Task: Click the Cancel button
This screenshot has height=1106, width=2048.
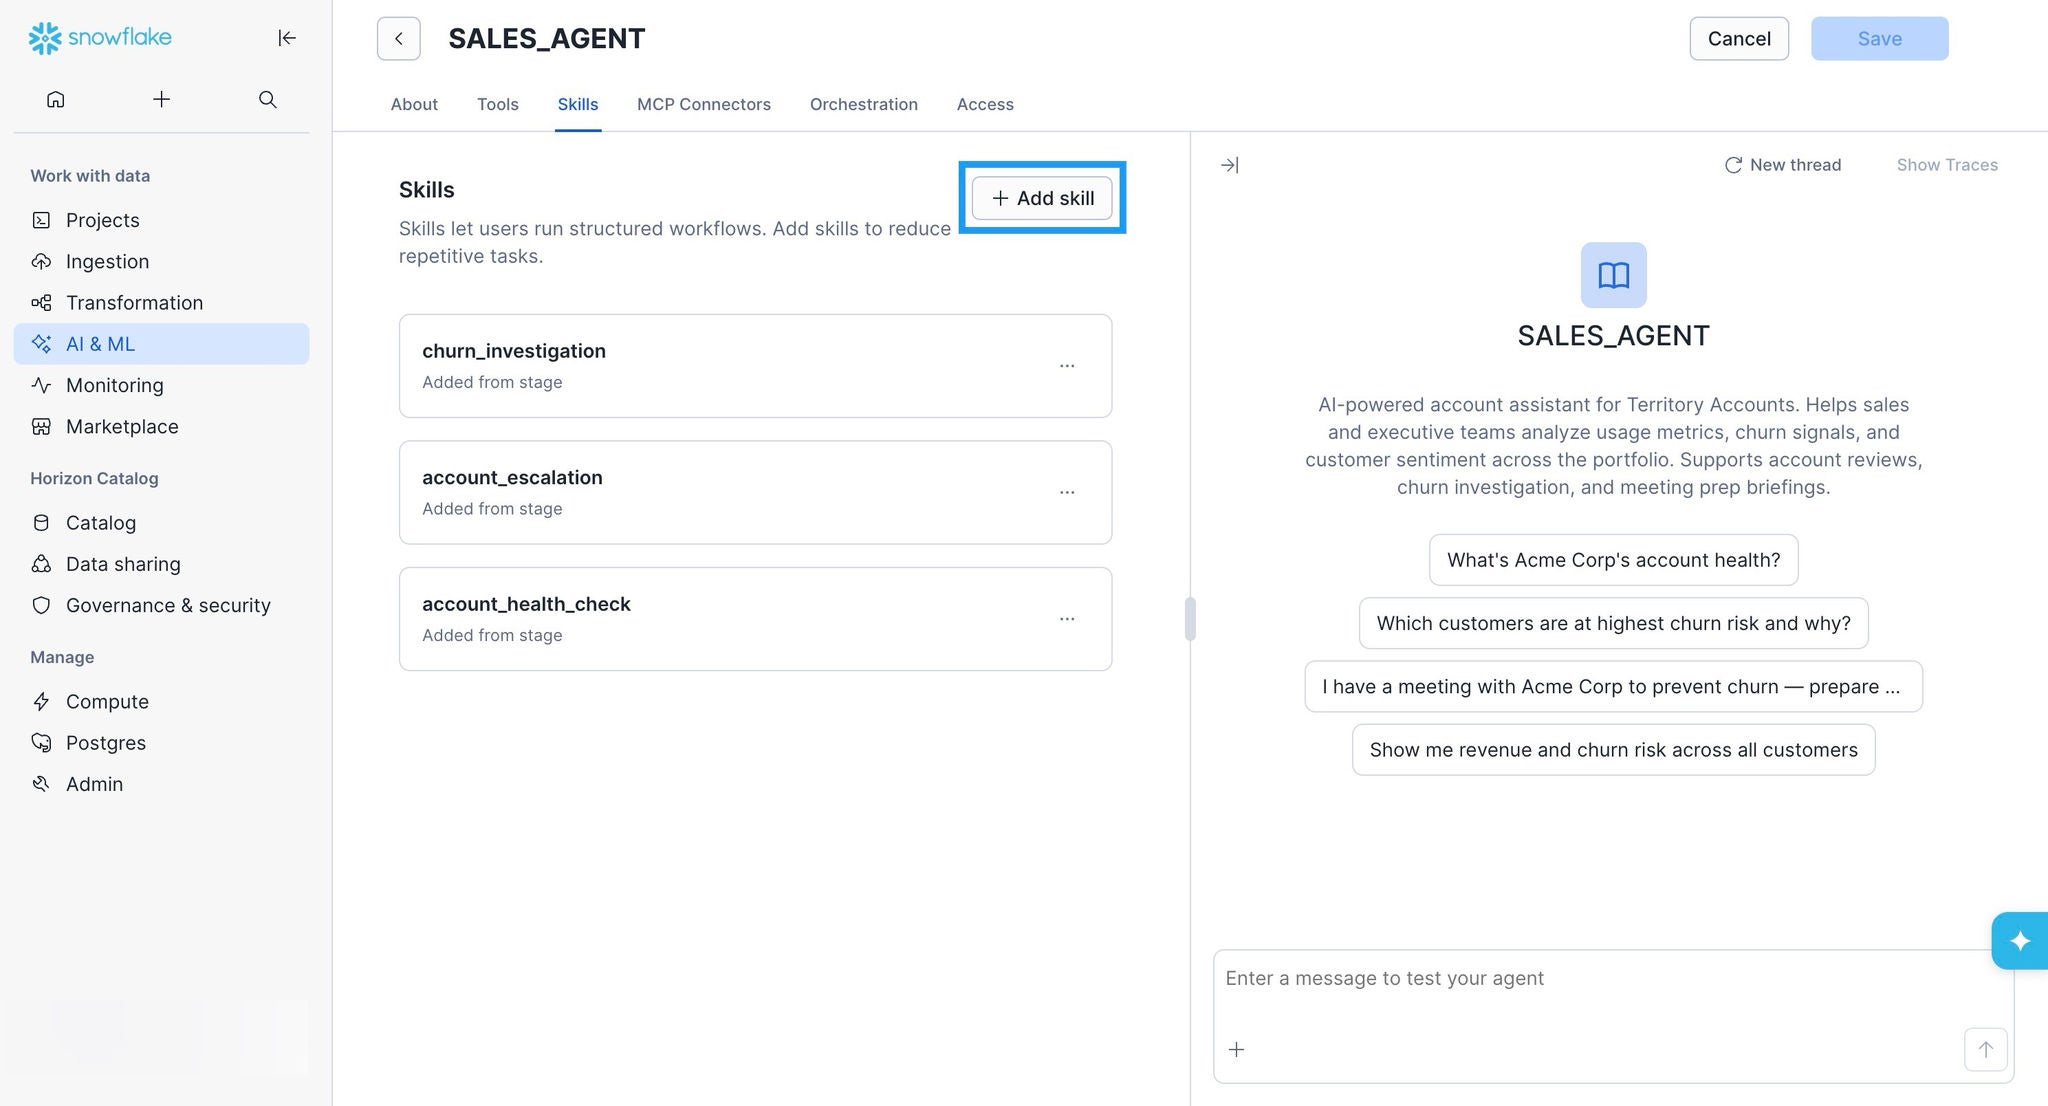Action: coord(1738,39)
